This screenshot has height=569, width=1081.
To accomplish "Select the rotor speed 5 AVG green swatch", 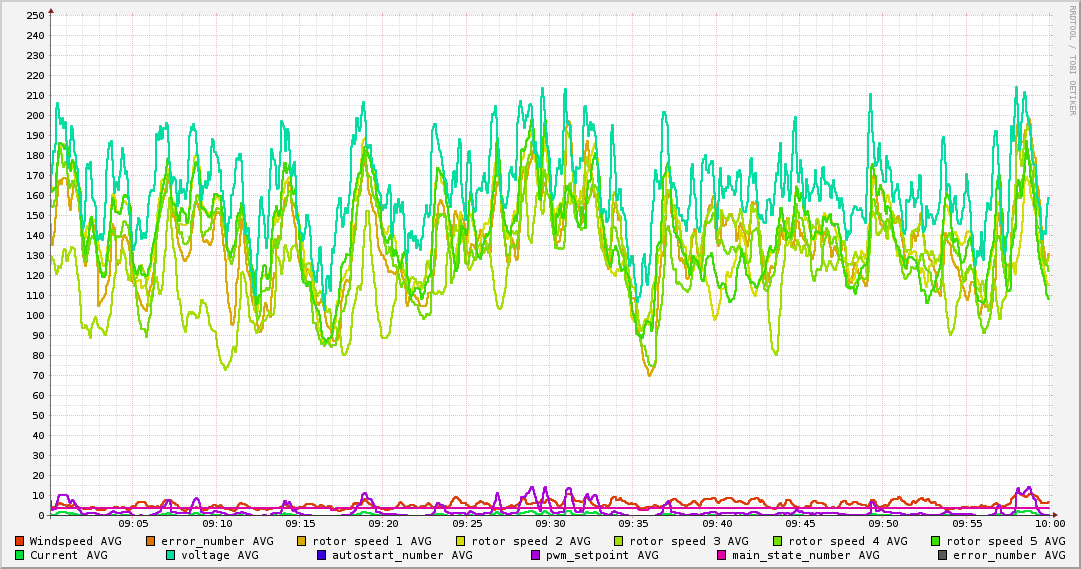I will [x=935, y=541].
